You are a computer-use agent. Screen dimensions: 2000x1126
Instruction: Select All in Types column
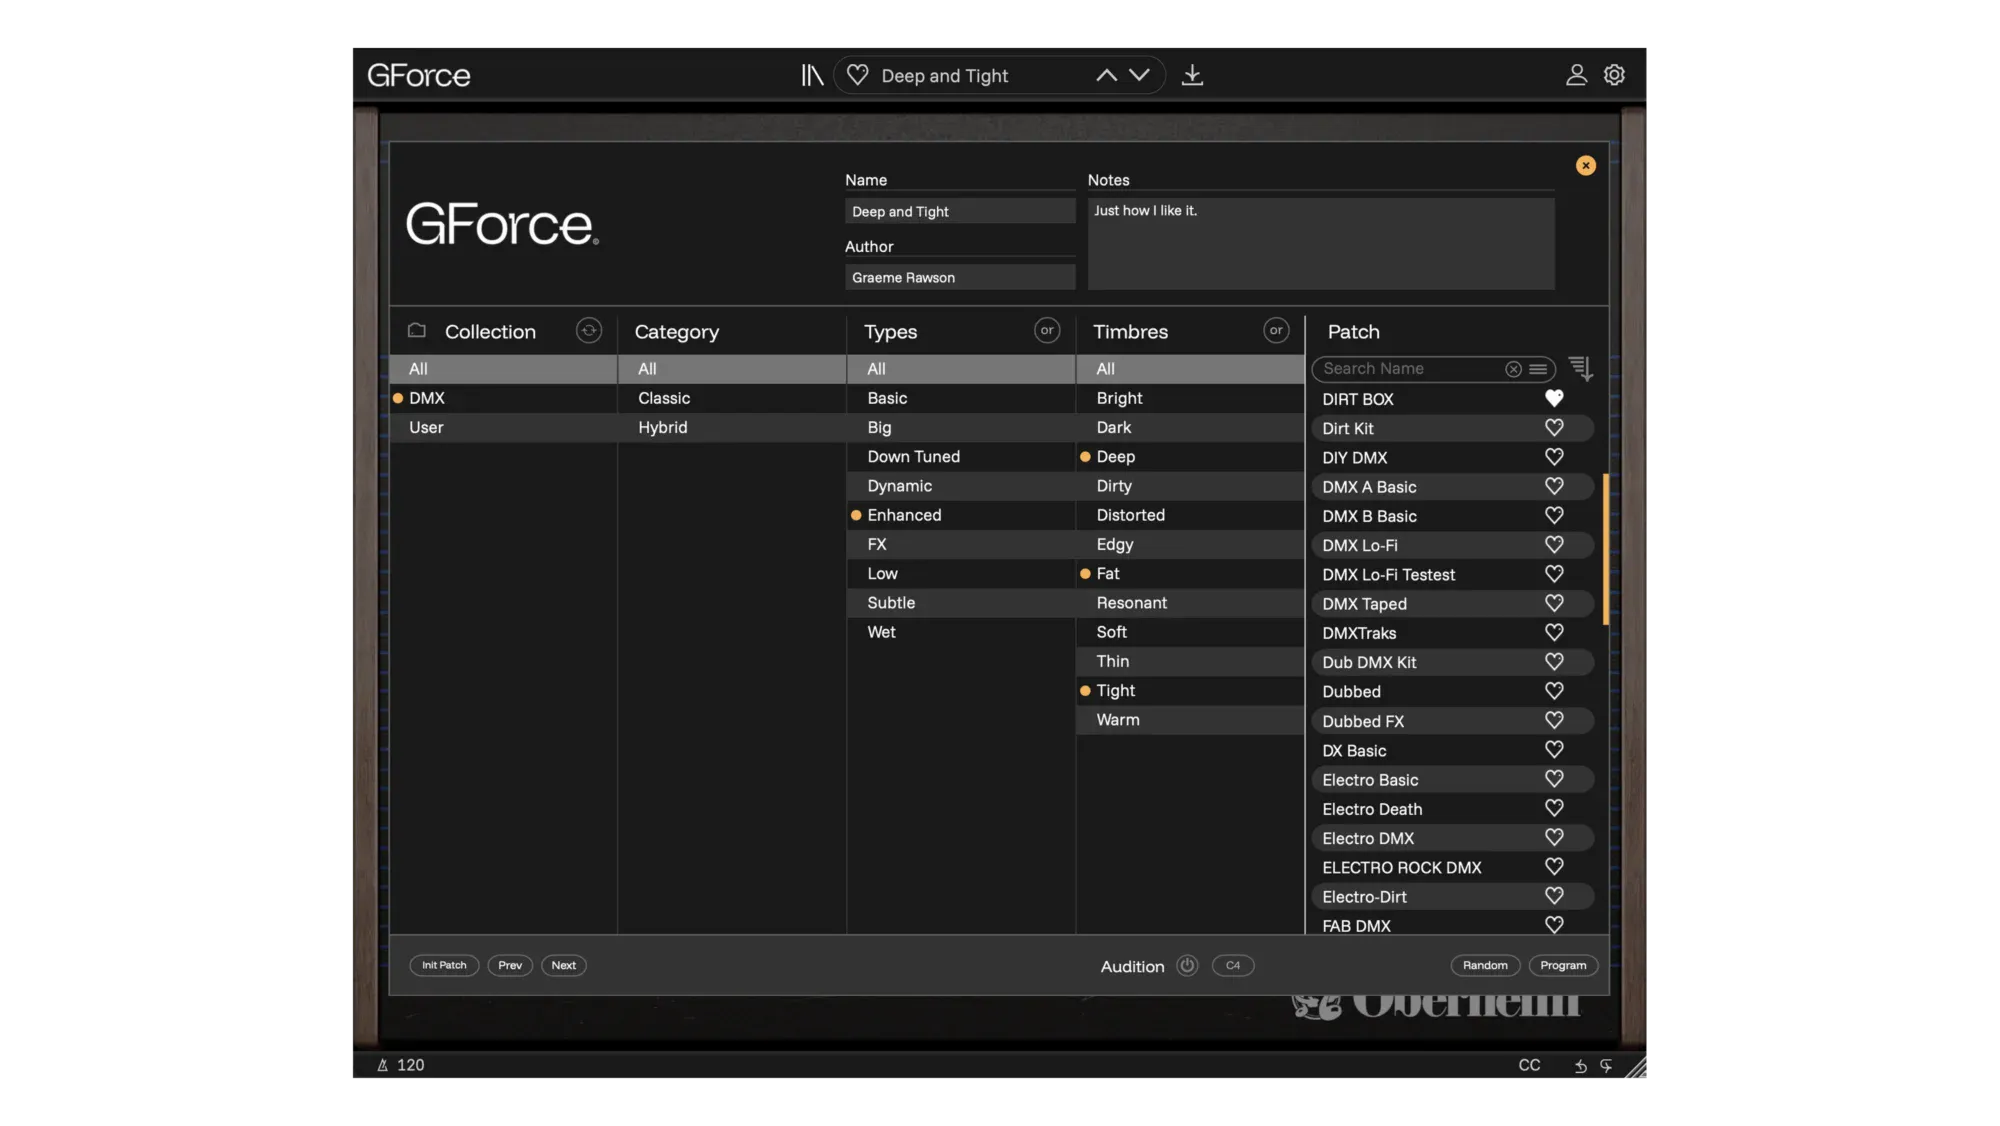tap(961, 369)
